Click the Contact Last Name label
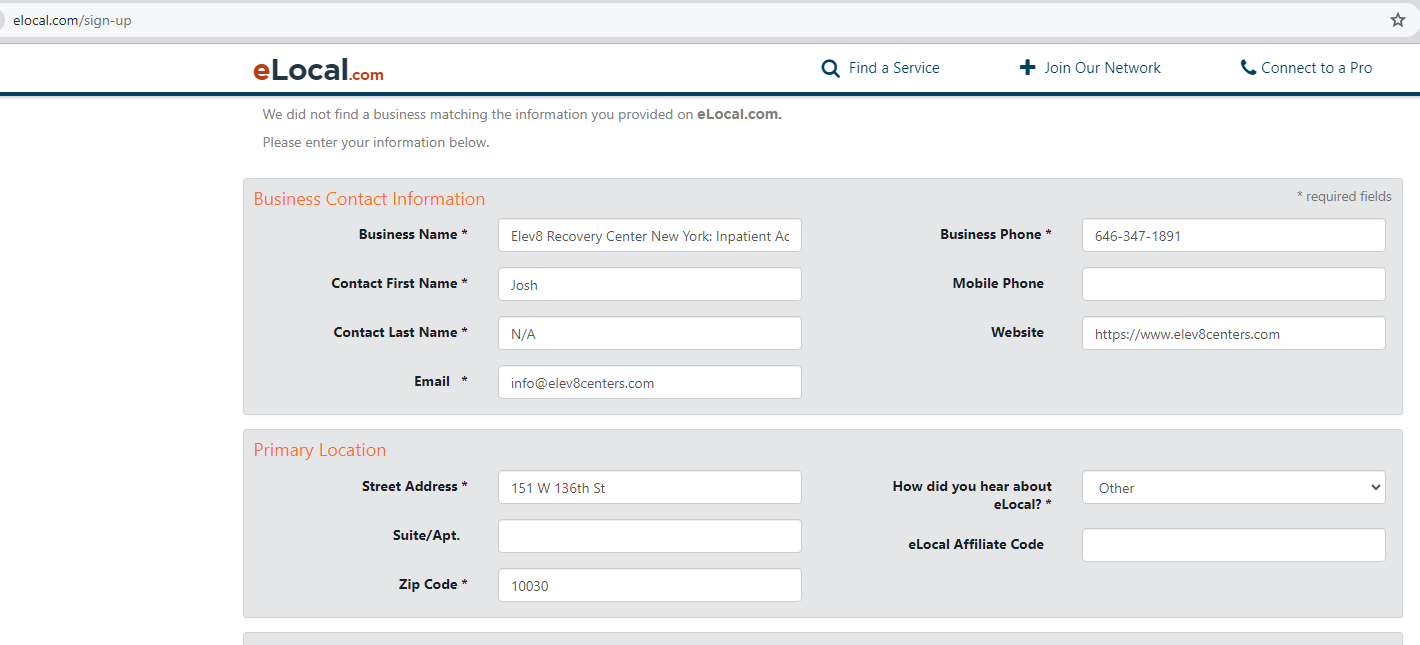Viewport: 1420px width, 645px height. coord(401,333)
